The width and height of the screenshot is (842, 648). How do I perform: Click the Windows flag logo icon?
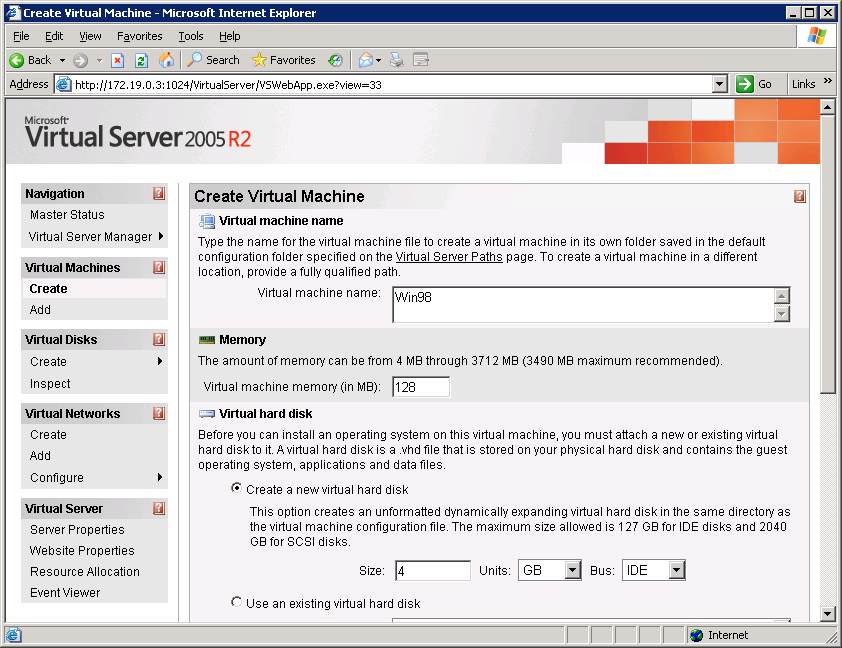point(817,36)
